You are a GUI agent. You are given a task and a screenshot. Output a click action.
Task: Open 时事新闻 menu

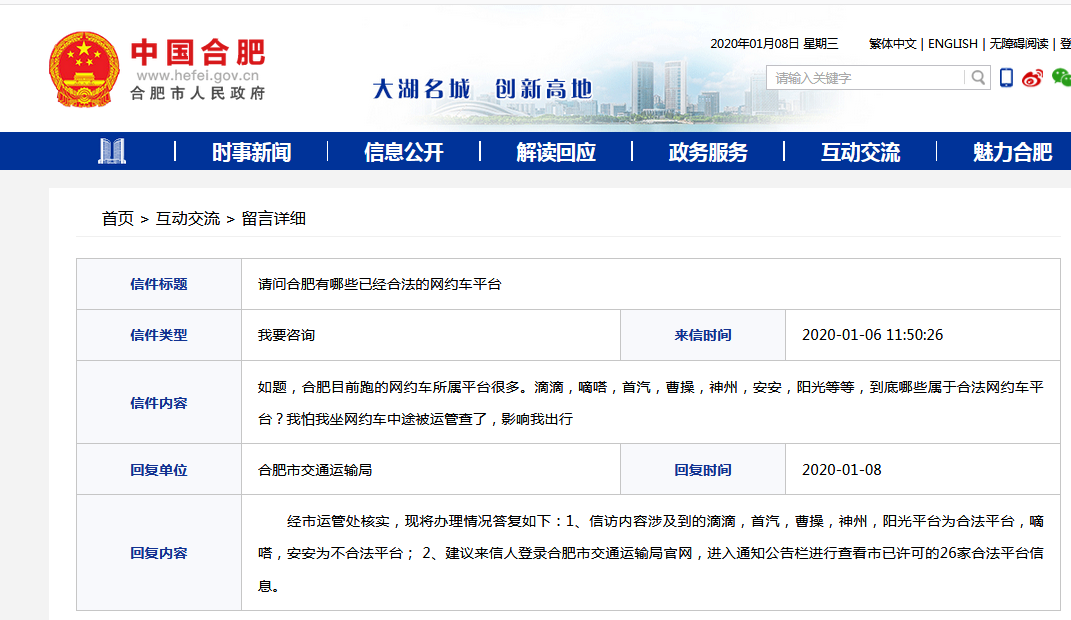tap(251, 152)
